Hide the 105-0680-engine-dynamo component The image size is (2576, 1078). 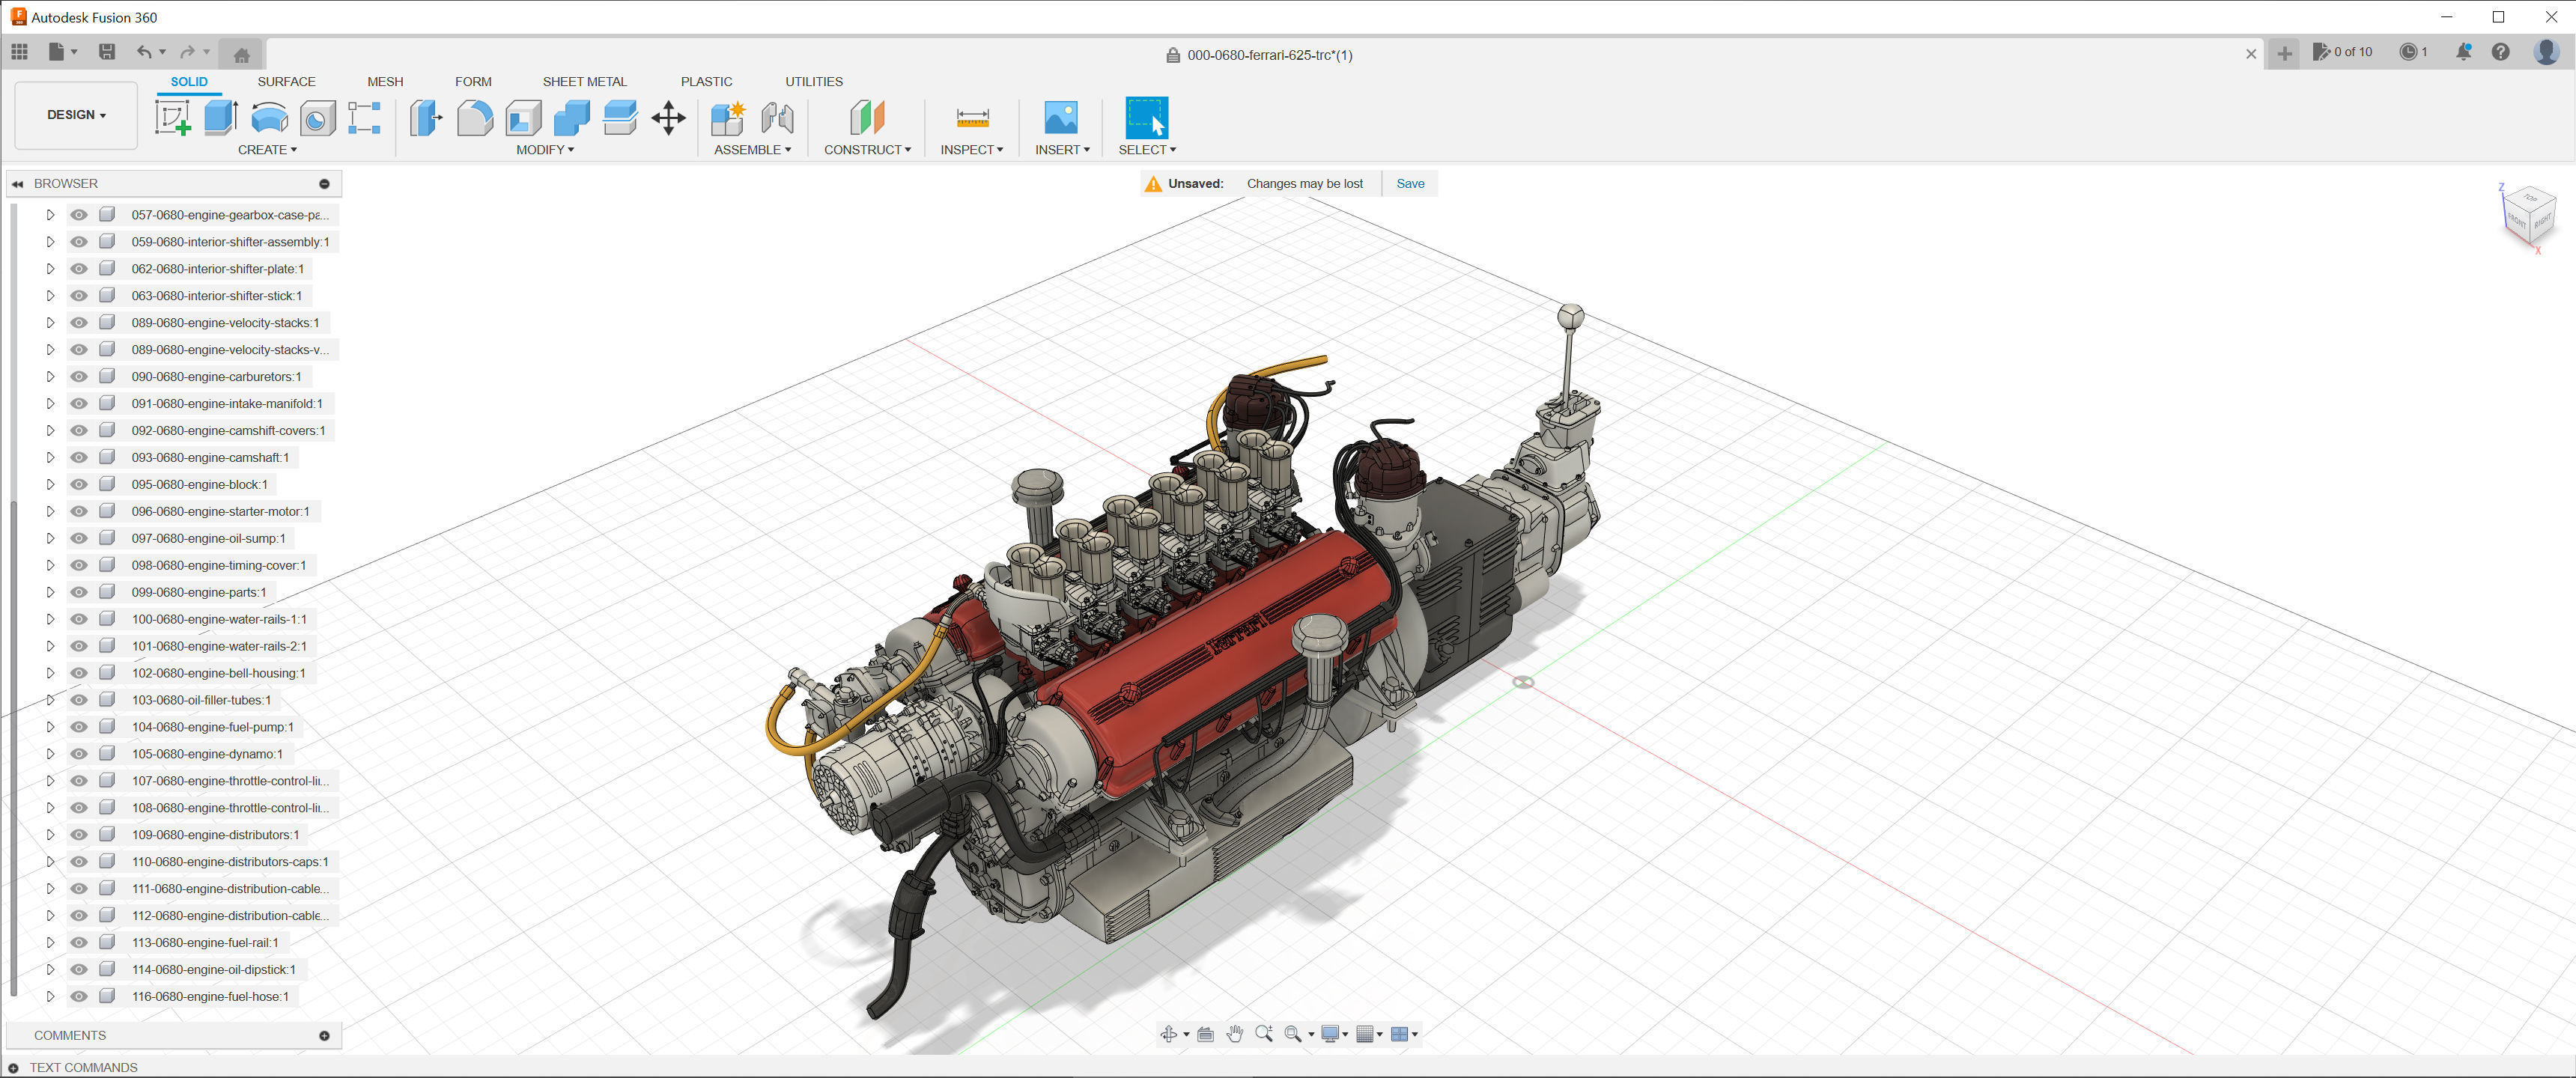(79, 754)
